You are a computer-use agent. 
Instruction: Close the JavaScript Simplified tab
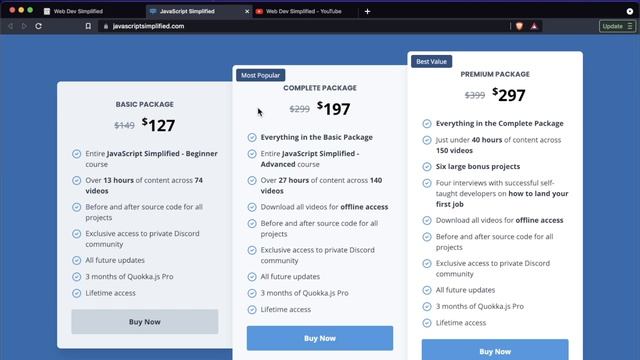(x=247, y=11)
